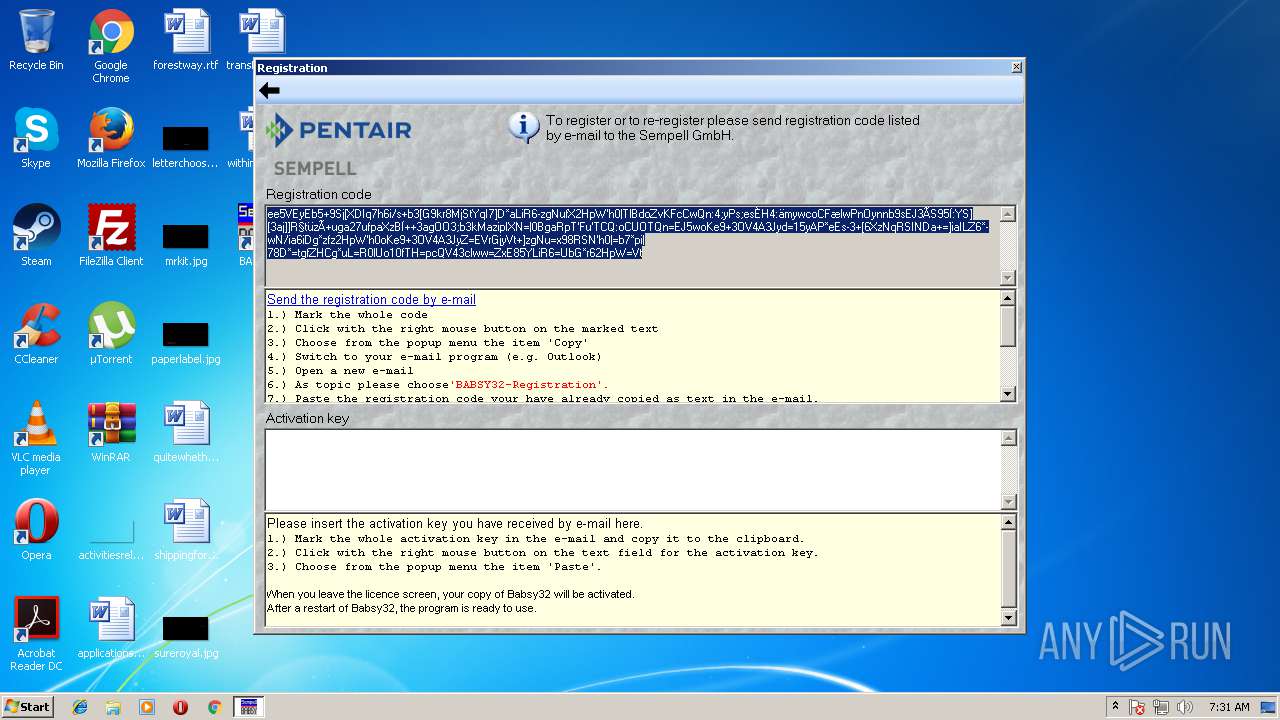The width and height of the screenshot is (1280, 720).
Task: Select the Google Chrome desktop icon
Action: click(x=111, y=47)
